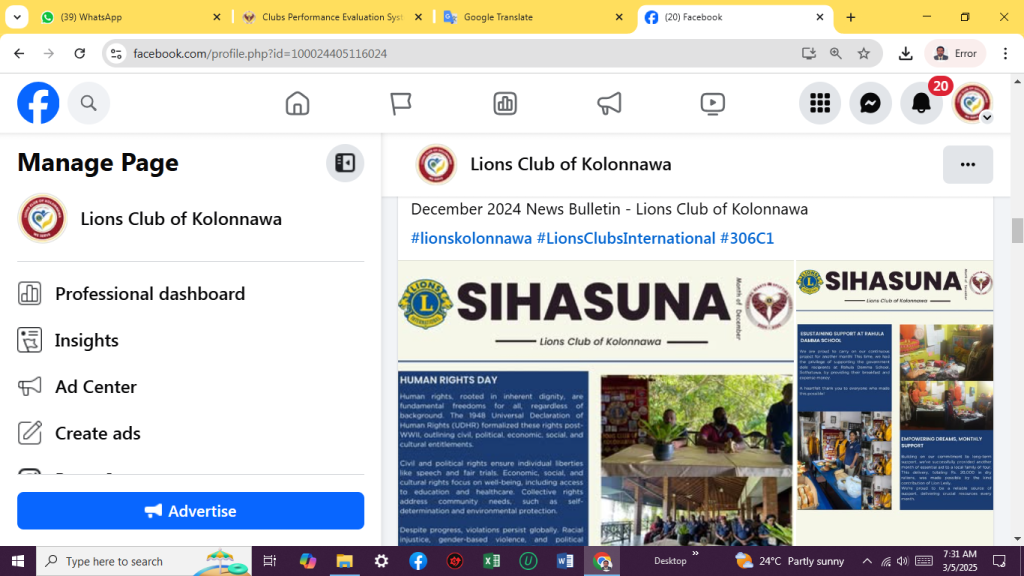View site information icon in address bar
This screenshot has height=576, width=1024.
(x=116, y=54)
